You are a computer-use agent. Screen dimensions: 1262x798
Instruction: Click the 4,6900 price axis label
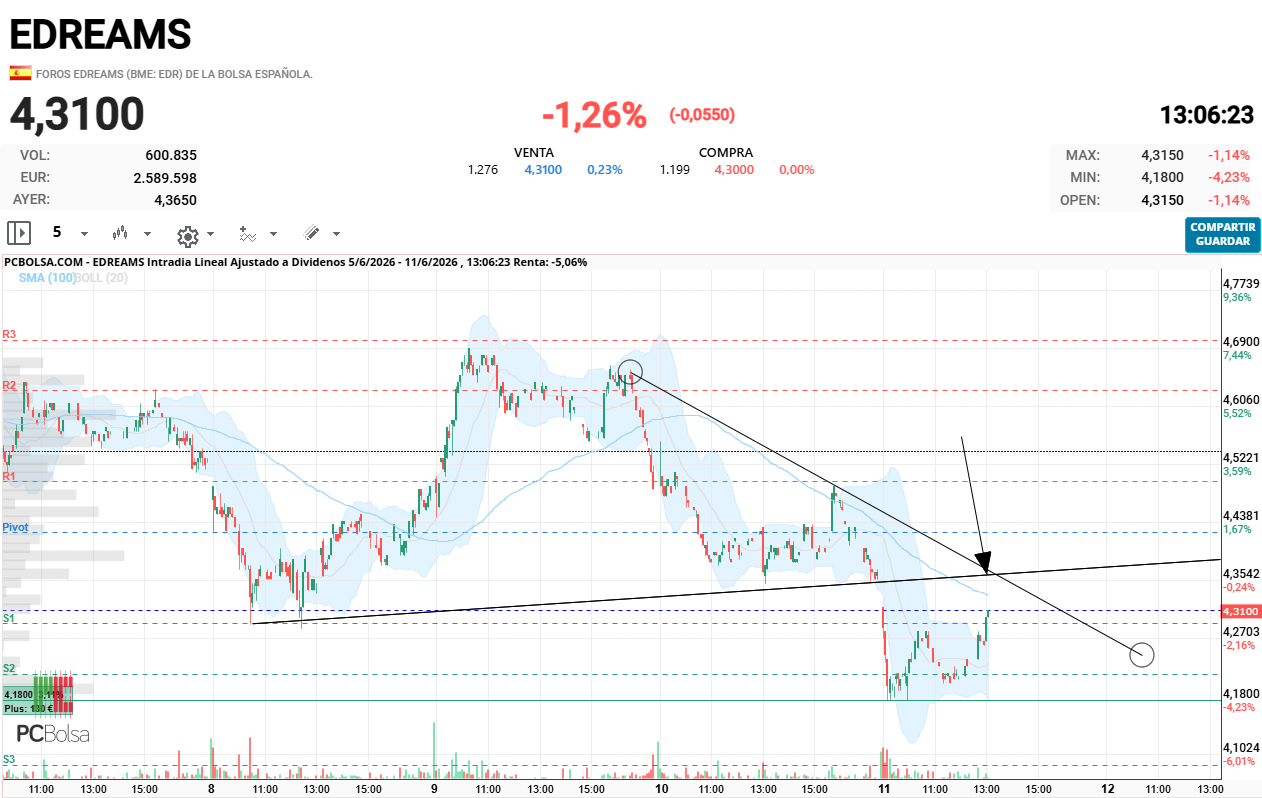(x=1241, y=342)
